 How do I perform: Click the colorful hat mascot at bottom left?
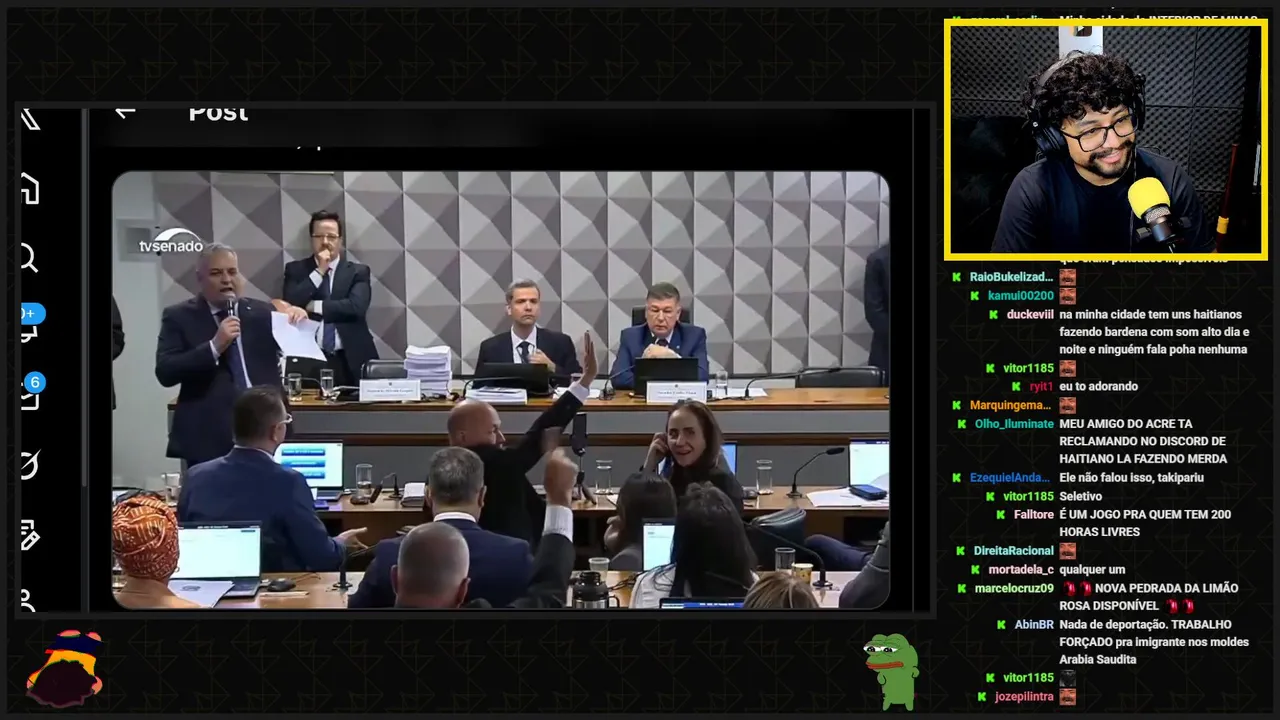(x=65, y=669)
